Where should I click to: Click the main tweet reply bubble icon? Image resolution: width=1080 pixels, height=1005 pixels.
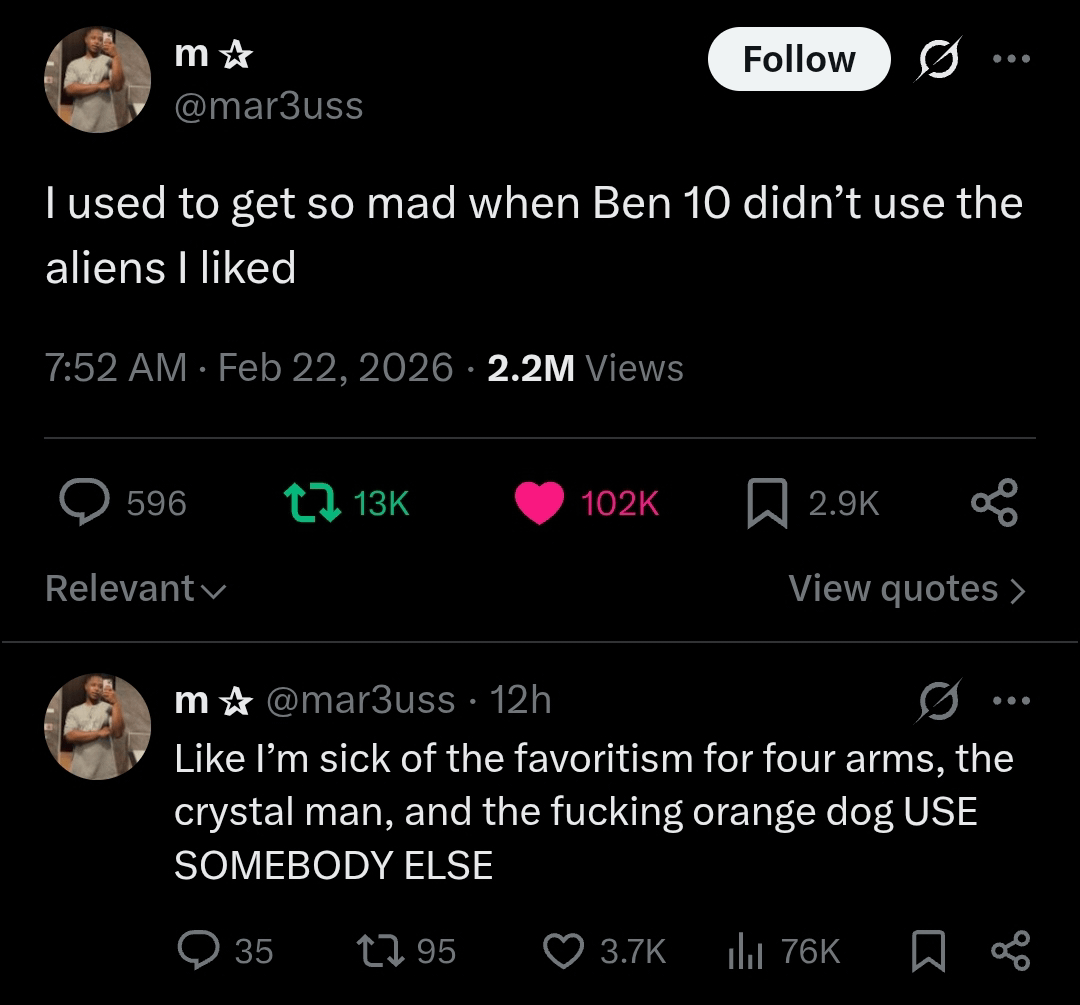pos(84,502)
